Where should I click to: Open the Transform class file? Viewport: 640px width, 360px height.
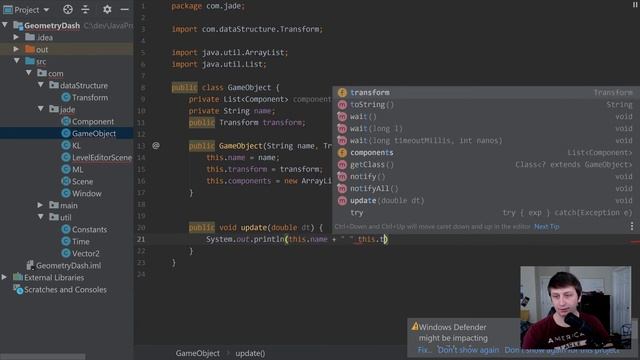click(90, 97)
